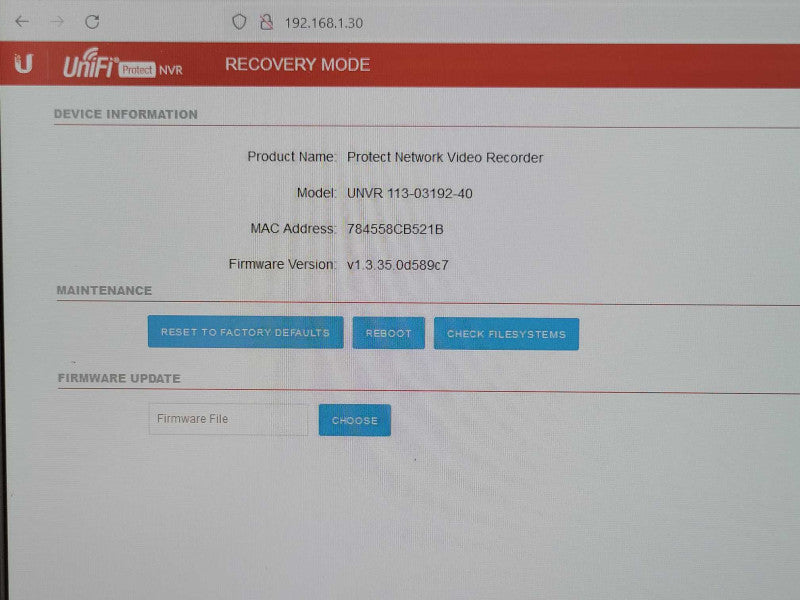This screenshot has width=800, height=600.
Task: Click the insecure connection padlock icon
Action: click(x=266, y=22)
